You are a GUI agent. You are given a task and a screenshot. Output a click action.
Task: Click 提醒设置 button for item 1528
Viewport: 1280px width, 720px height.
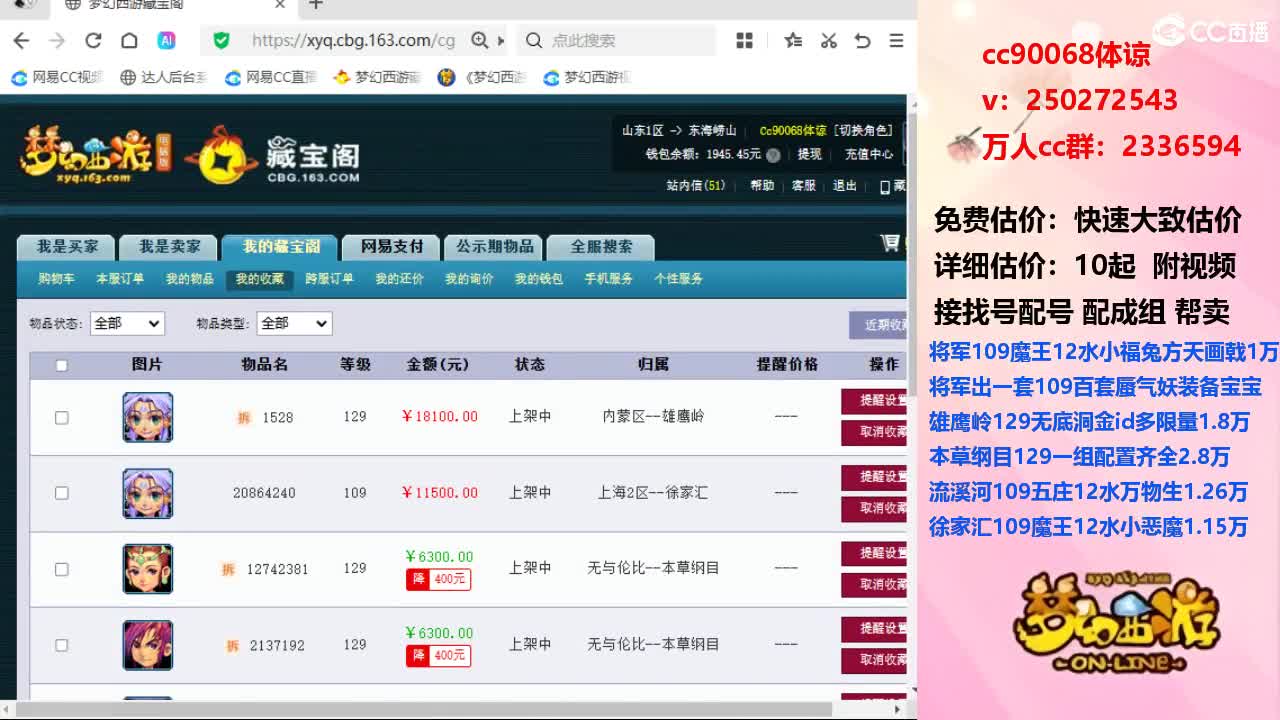coord(875,401)
